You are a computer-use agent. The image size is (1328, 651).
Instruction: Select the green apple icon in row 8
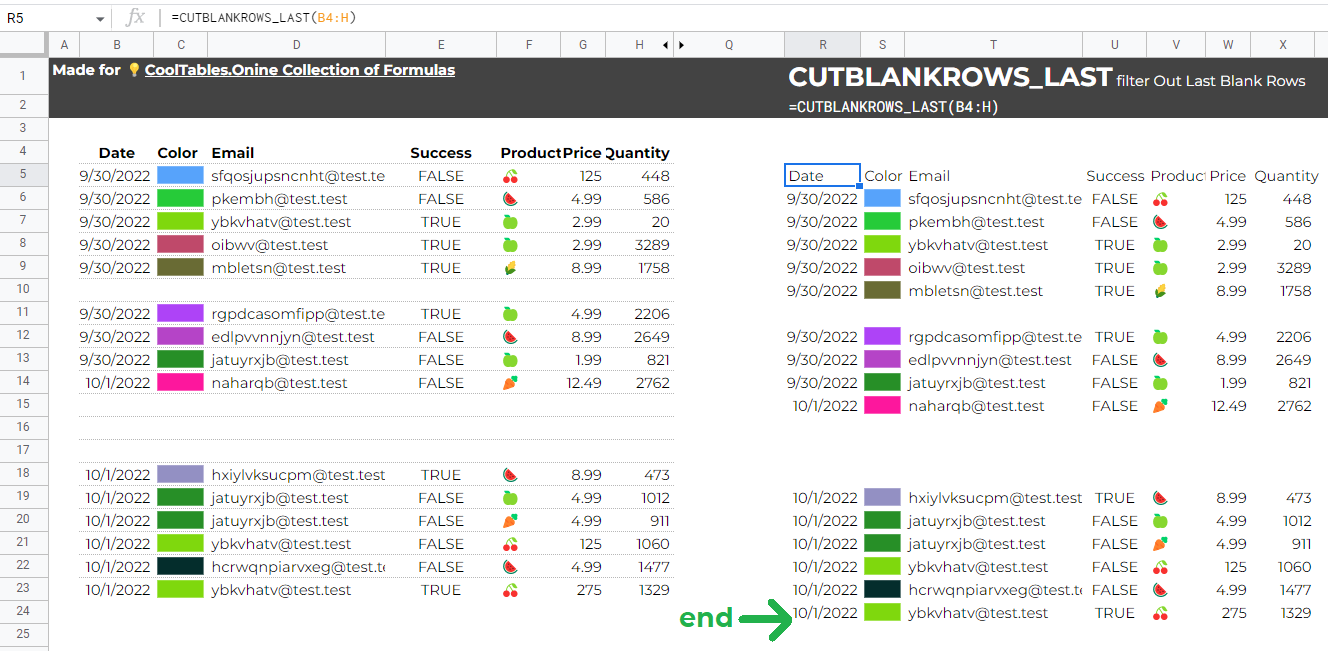coord(510,244)
